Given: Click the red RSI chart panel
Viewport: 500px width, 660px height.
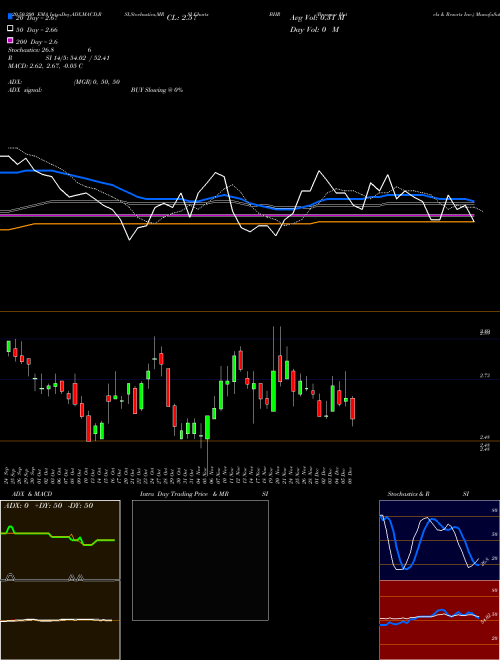Looking at the screenshot, I should pos(439,620).
